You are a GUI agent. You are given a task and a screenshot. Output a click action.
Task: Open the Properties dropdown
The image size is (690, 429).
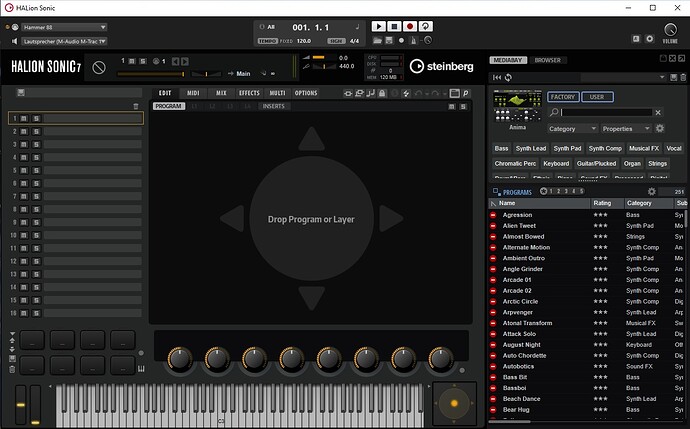626,128
